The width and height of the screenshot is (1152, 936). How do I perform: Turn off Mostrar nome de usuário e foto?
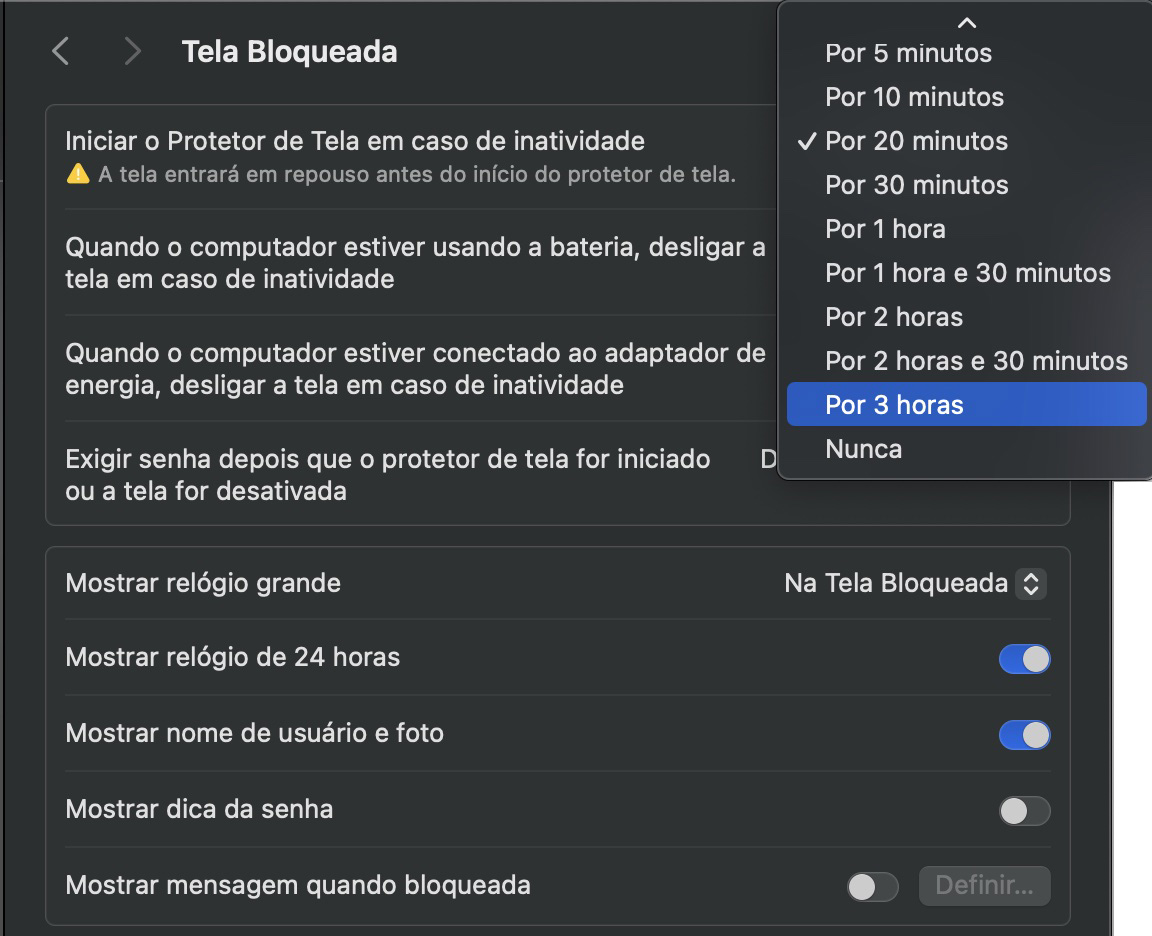click(1024, 734)
